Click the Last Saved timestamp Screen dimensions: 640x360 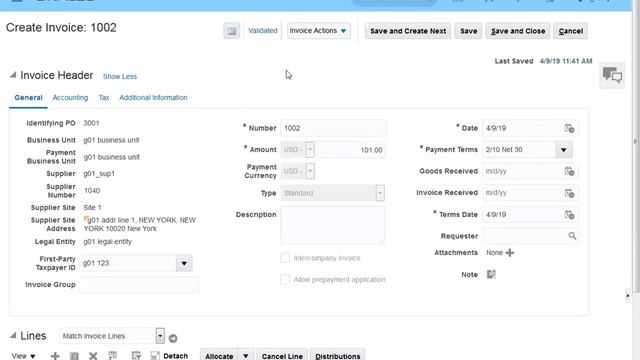tap(565, 61)
